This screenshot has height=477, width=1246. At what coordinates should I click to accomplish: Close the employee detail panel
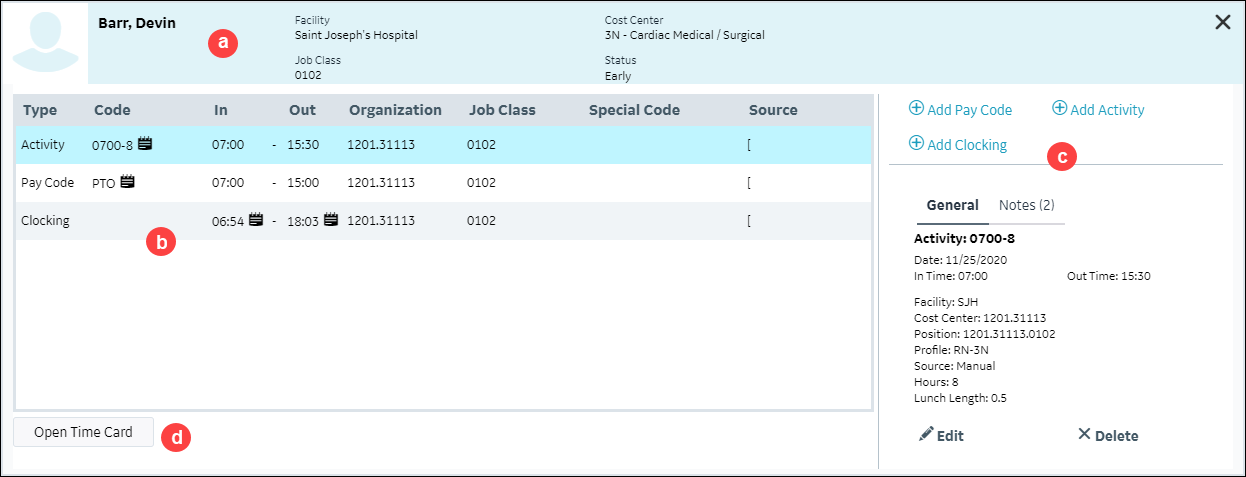(x=1222, y=22)
